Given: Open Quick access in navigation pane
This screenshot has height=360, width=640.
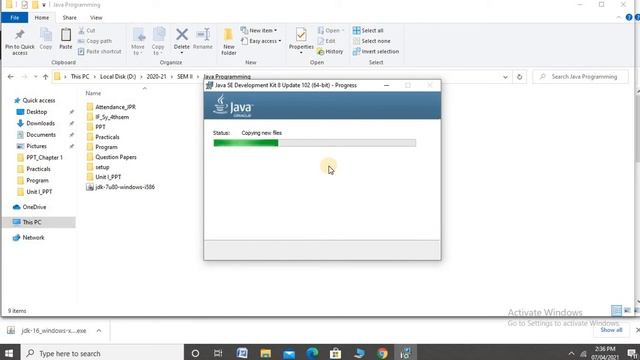Looking at the screenshot, I should pos(35,100).
